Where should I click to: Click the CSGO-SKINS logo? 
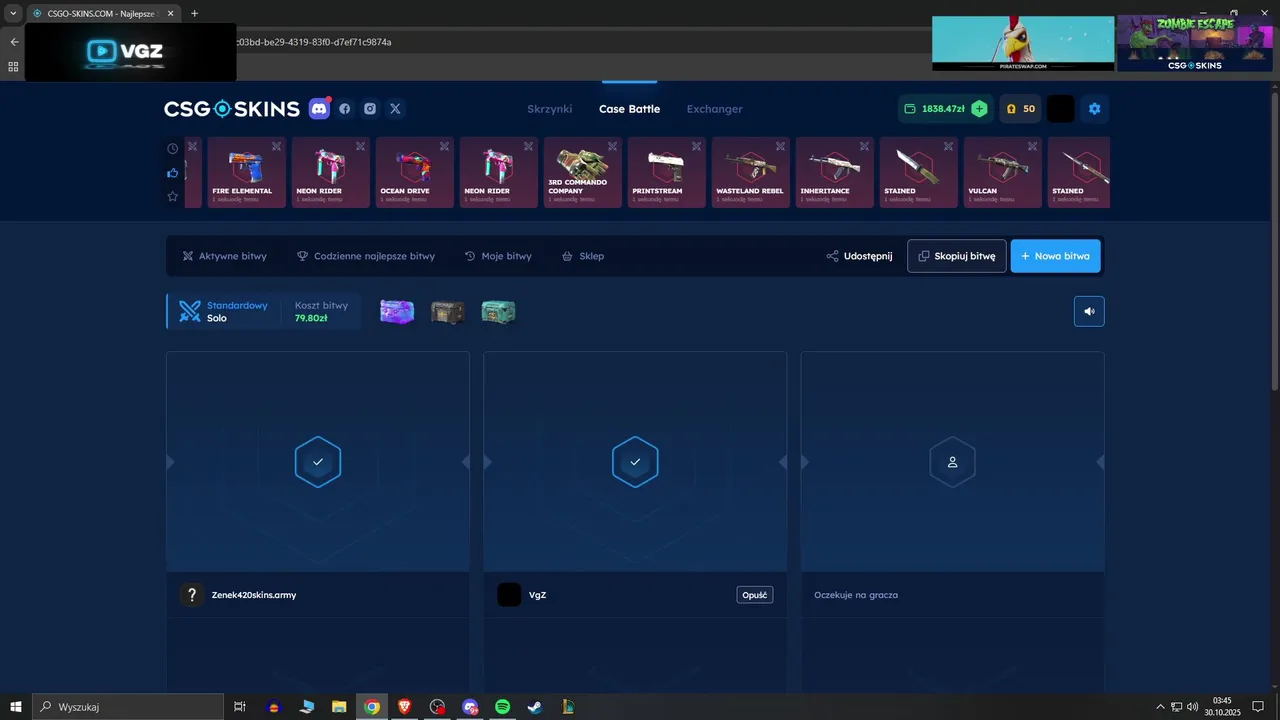(x=232, y=109)
